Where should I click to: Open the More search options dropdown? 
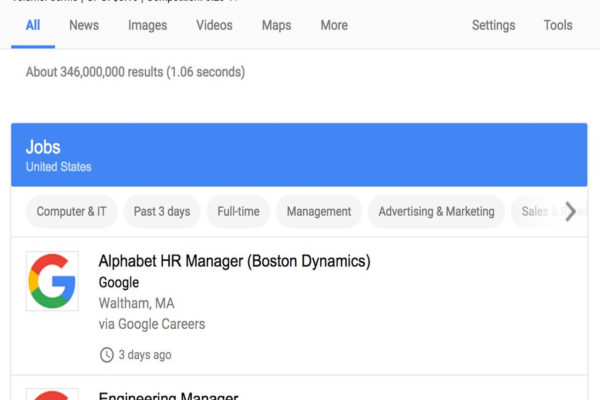click(x=334, y=25)
